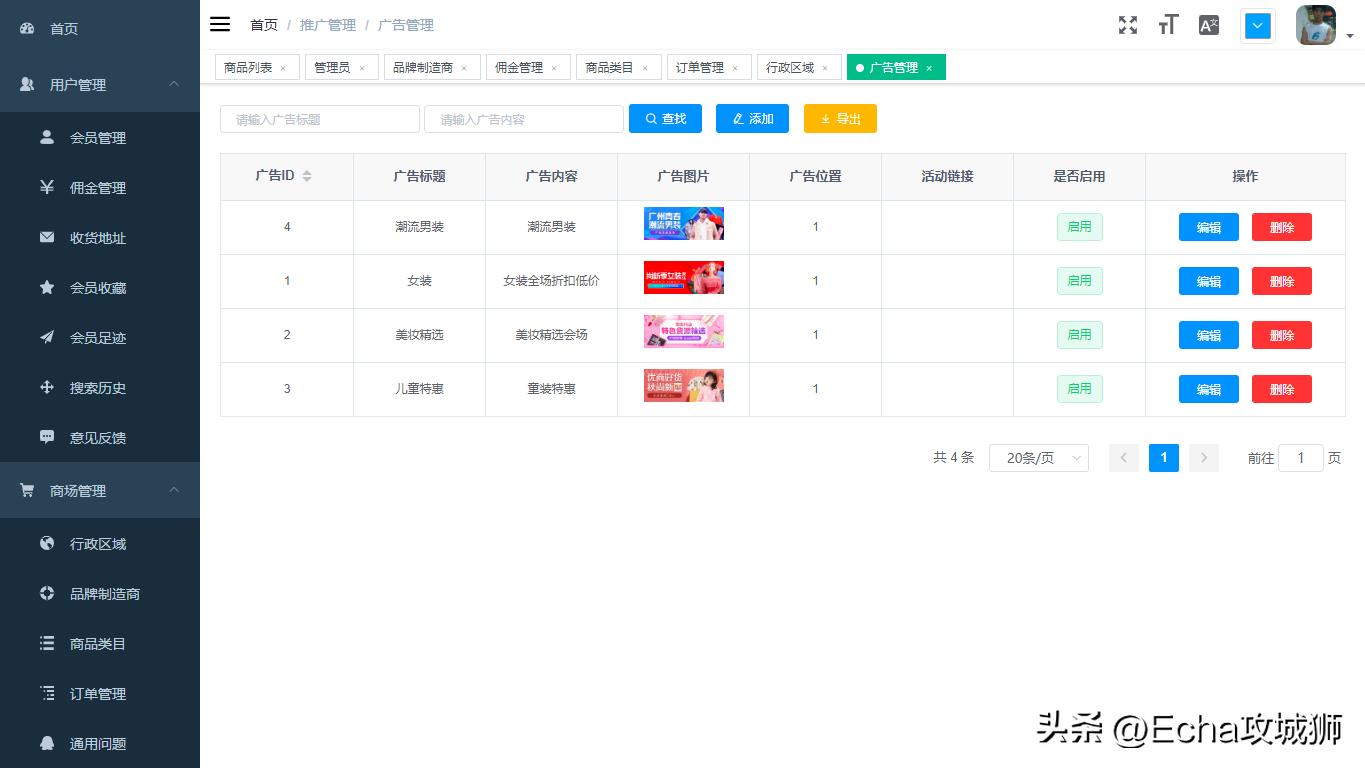Screen dimensions: 1365x768
Task: Toggle the sidebar with the hamburger icon
Action: coord(219,24)
